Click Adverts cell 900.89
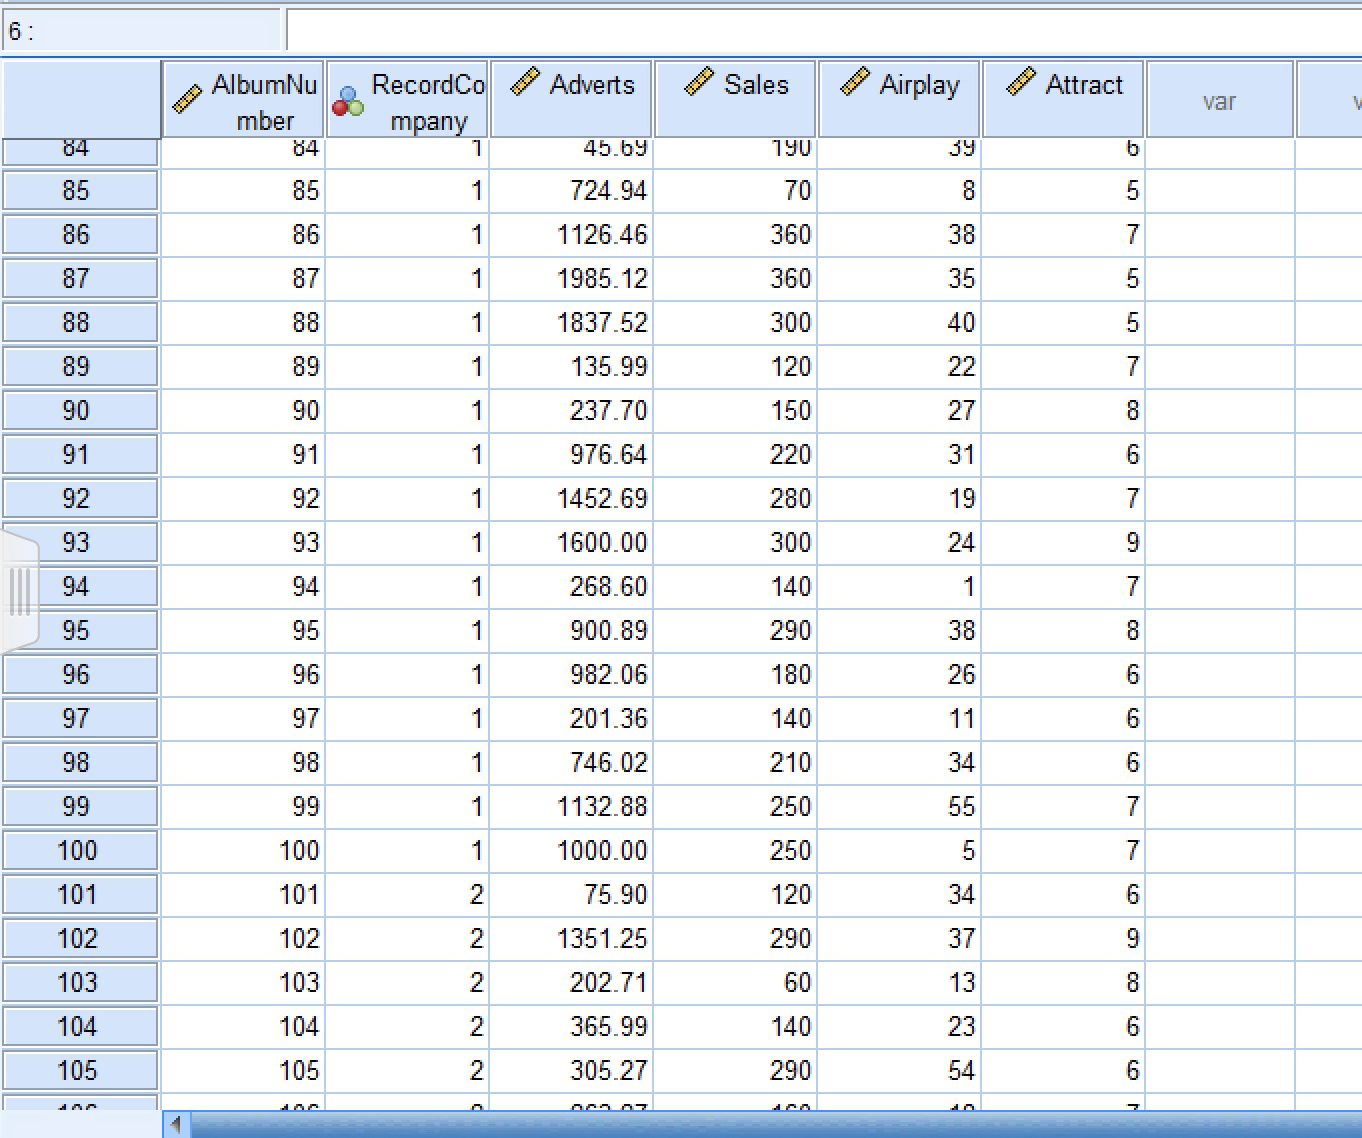 [571, 630]
